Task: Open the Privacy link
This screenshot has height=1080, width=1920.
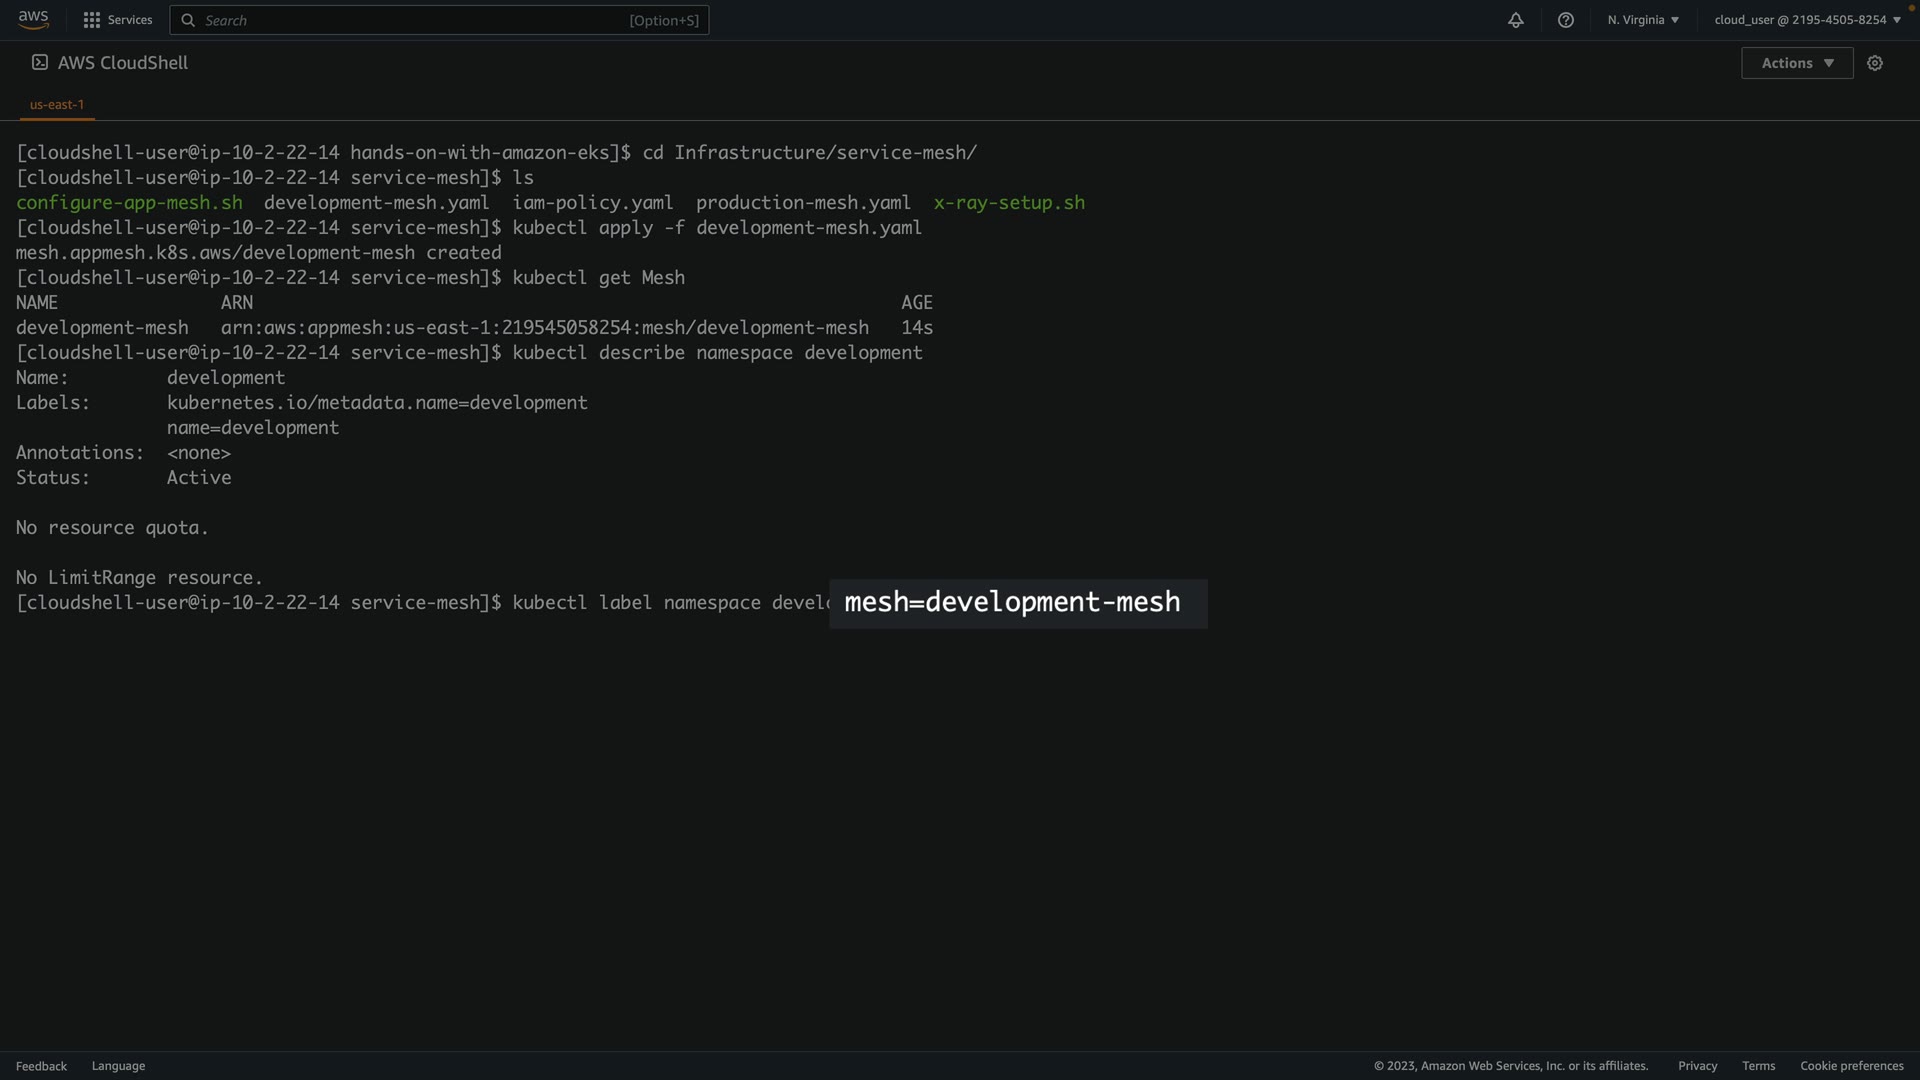Action: 1697,1066
